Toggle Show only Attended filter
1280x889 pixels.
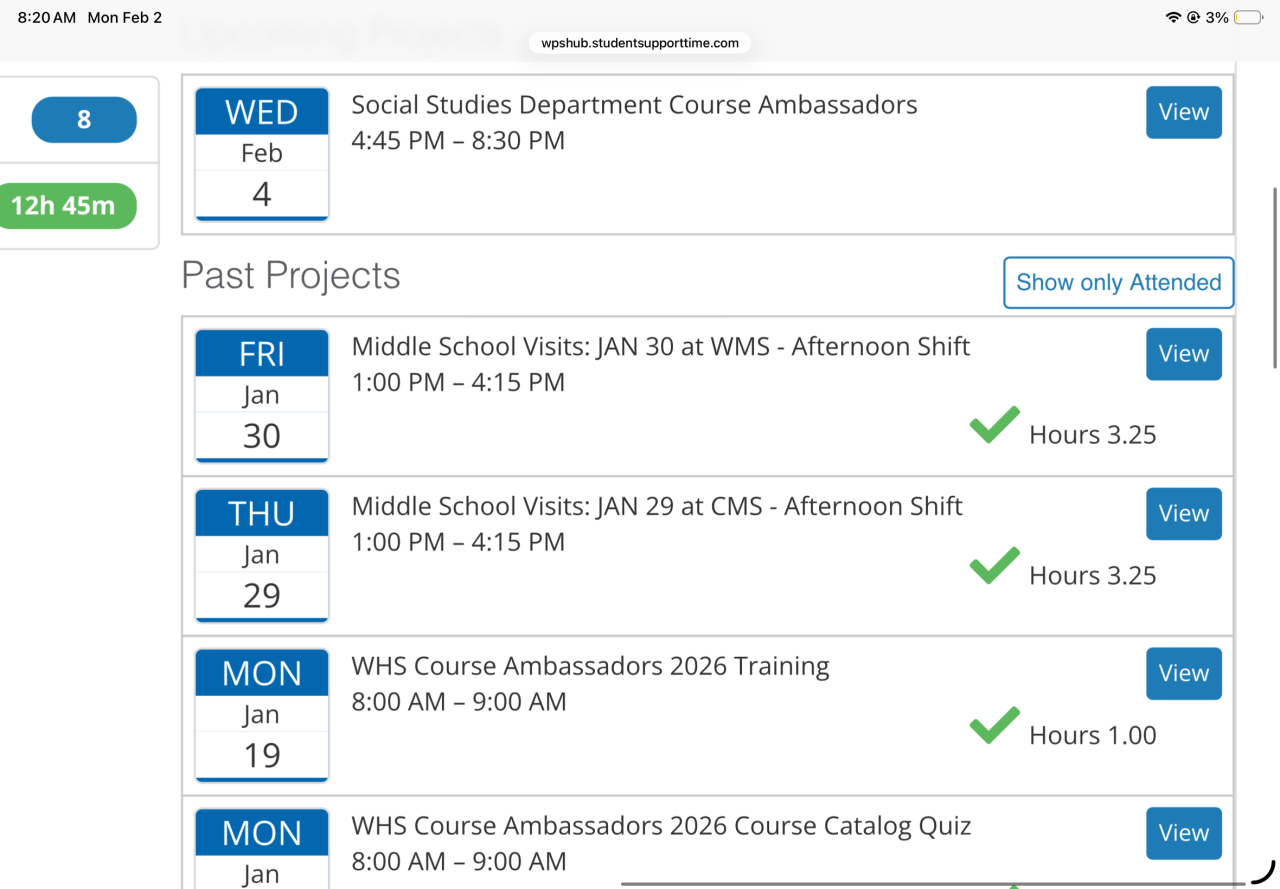pos(1118,283)
